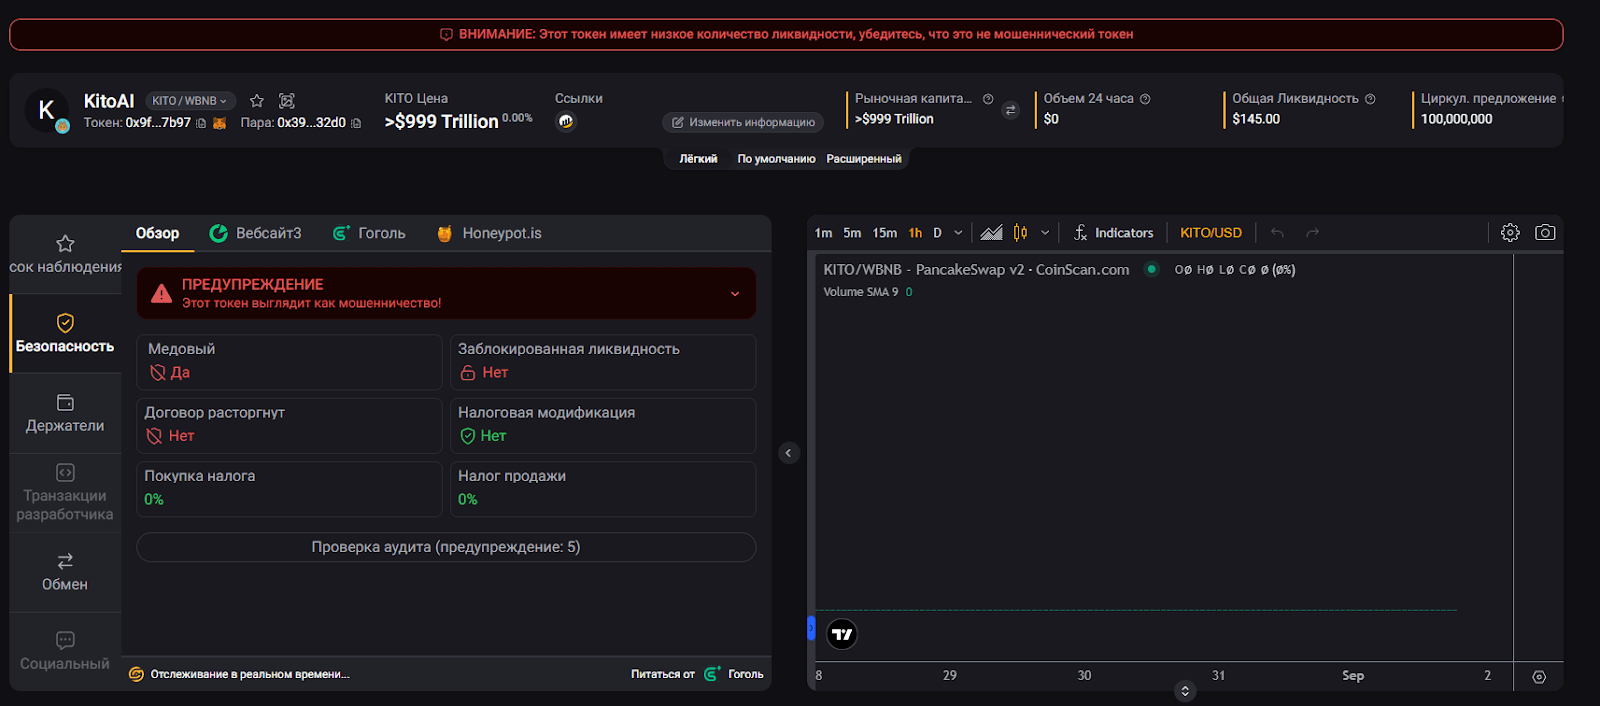Click the KITO/WBNB PancakeSwap v2 chart title
1600x706 pixels.
click(x=976, y=270)
